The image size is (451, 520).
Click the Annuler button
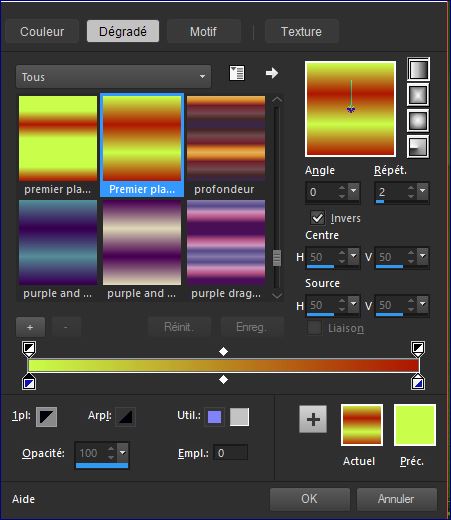pos(396,499)
